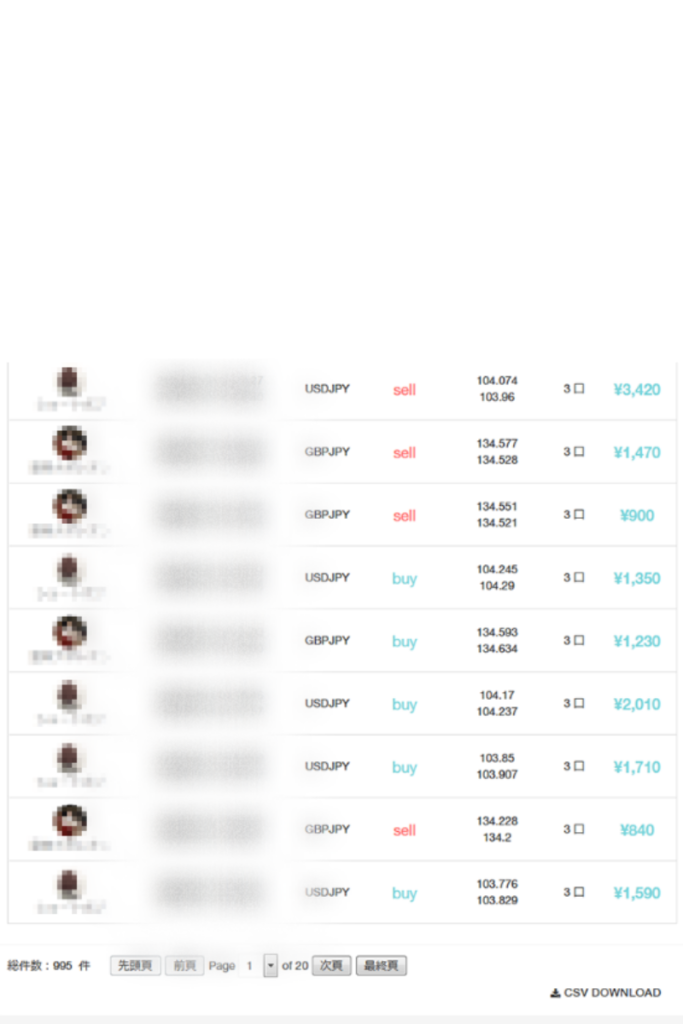Click the avatar in the ¥900 row

pyautogui.click(x=69, y=506)
